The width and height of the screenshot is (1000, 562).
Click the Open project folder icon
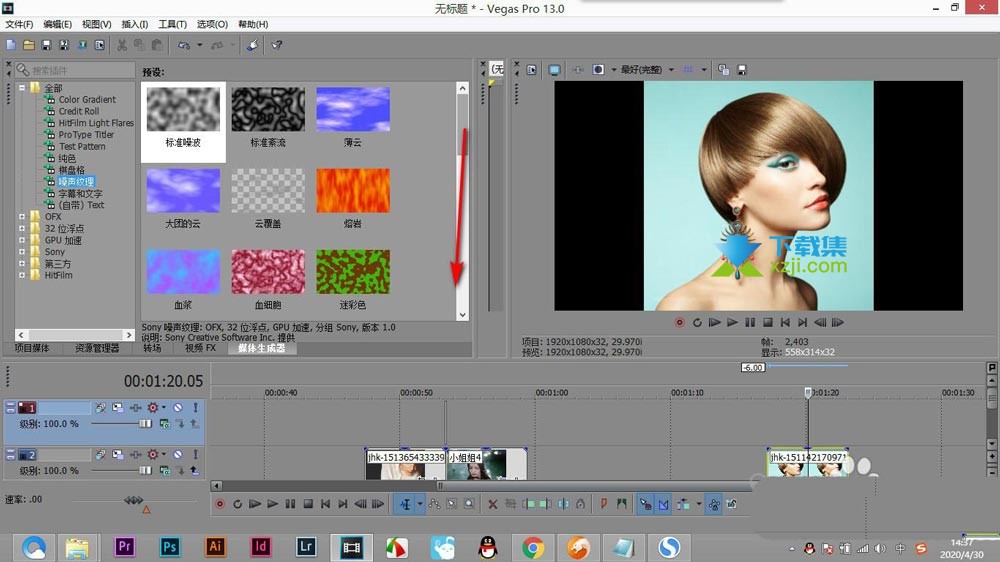29,45
